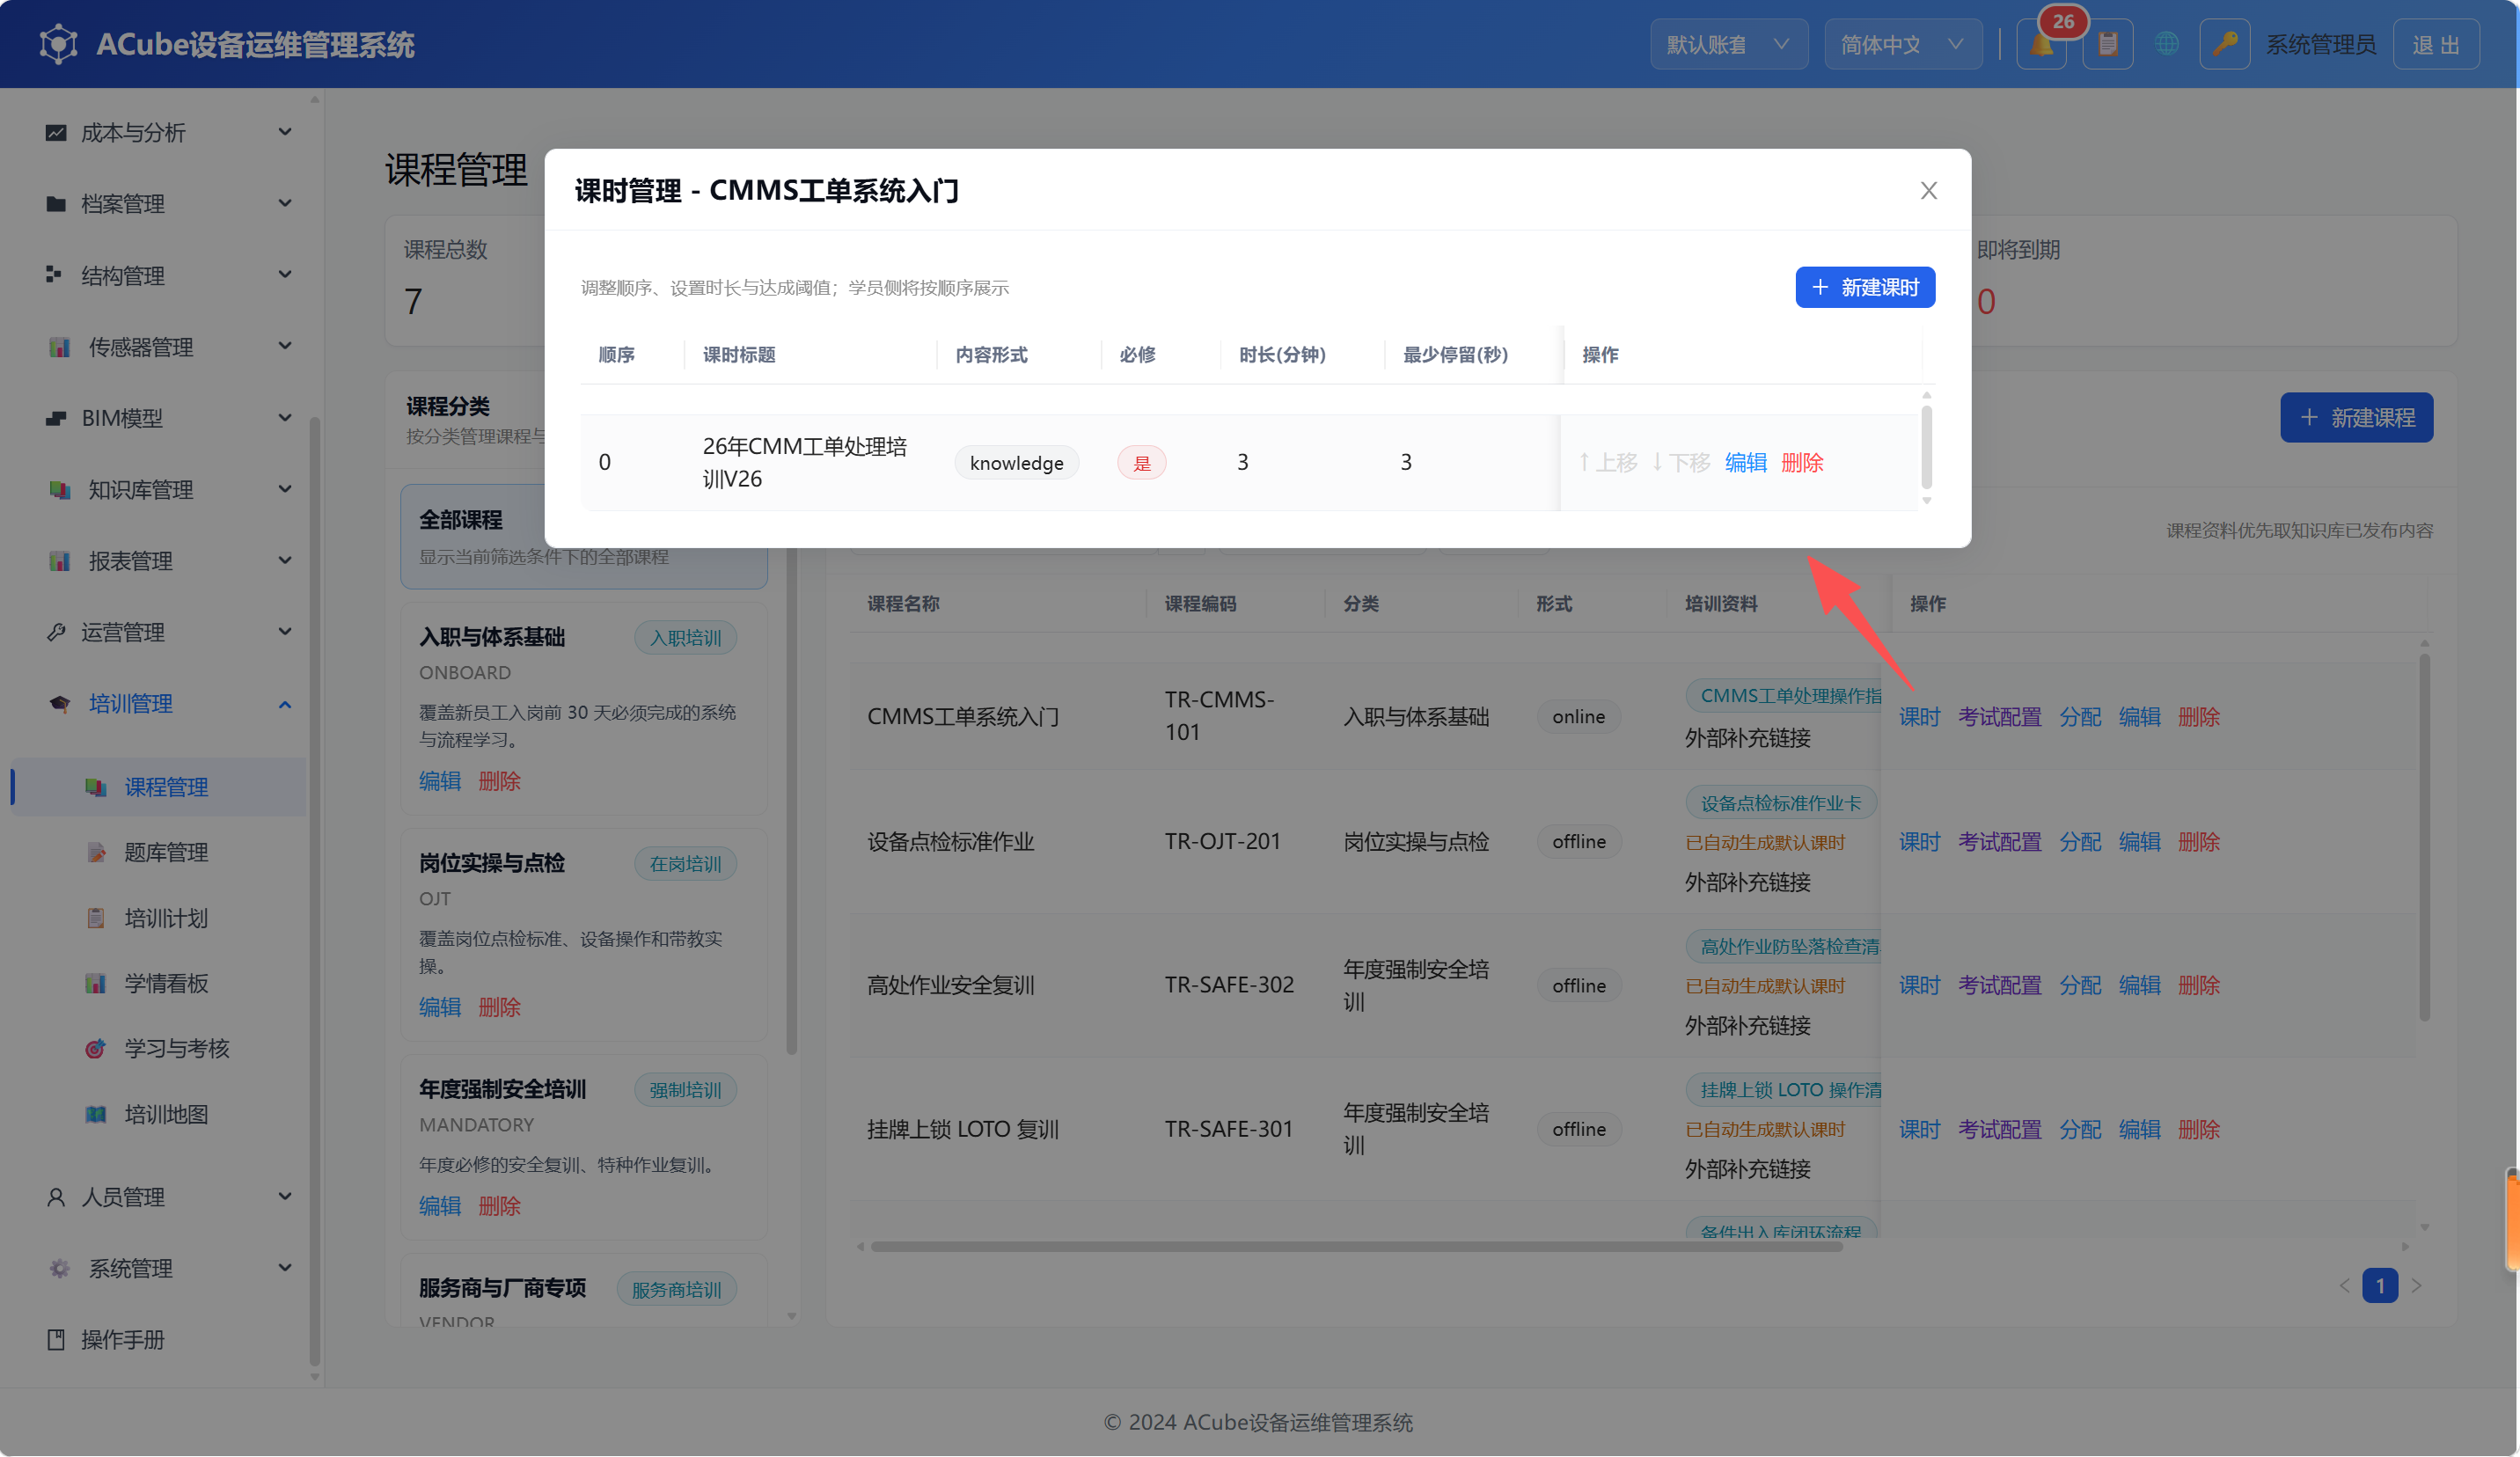2520x1457 pixels.
Task: Click the 运营管理 wrench icon
Action: pos(56,632)
